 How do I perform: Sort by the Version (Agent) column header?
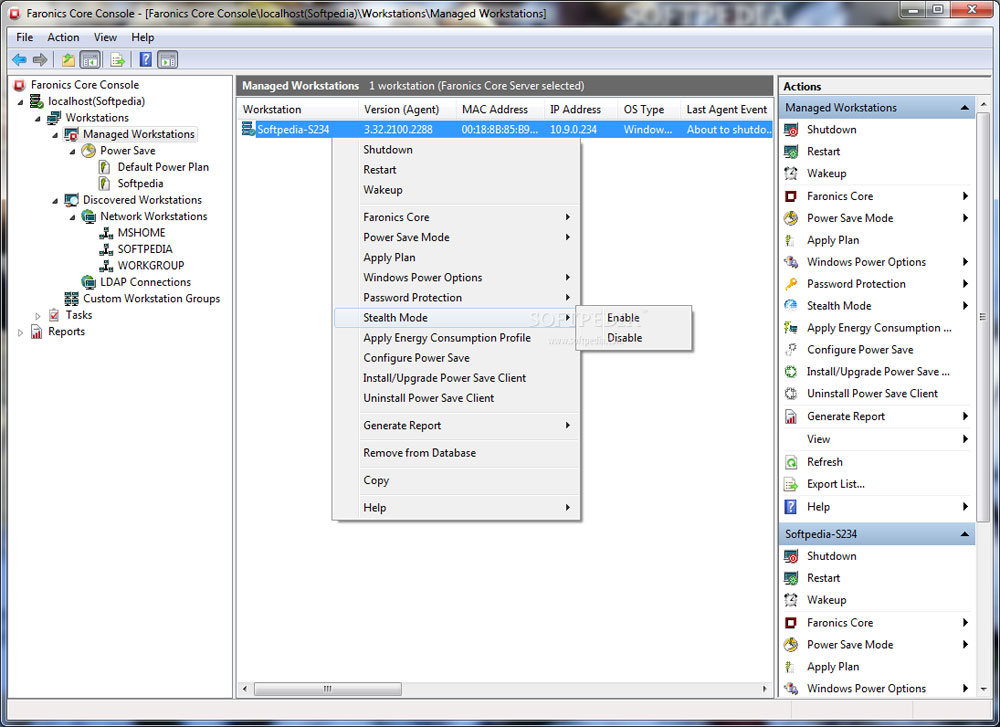408,109
